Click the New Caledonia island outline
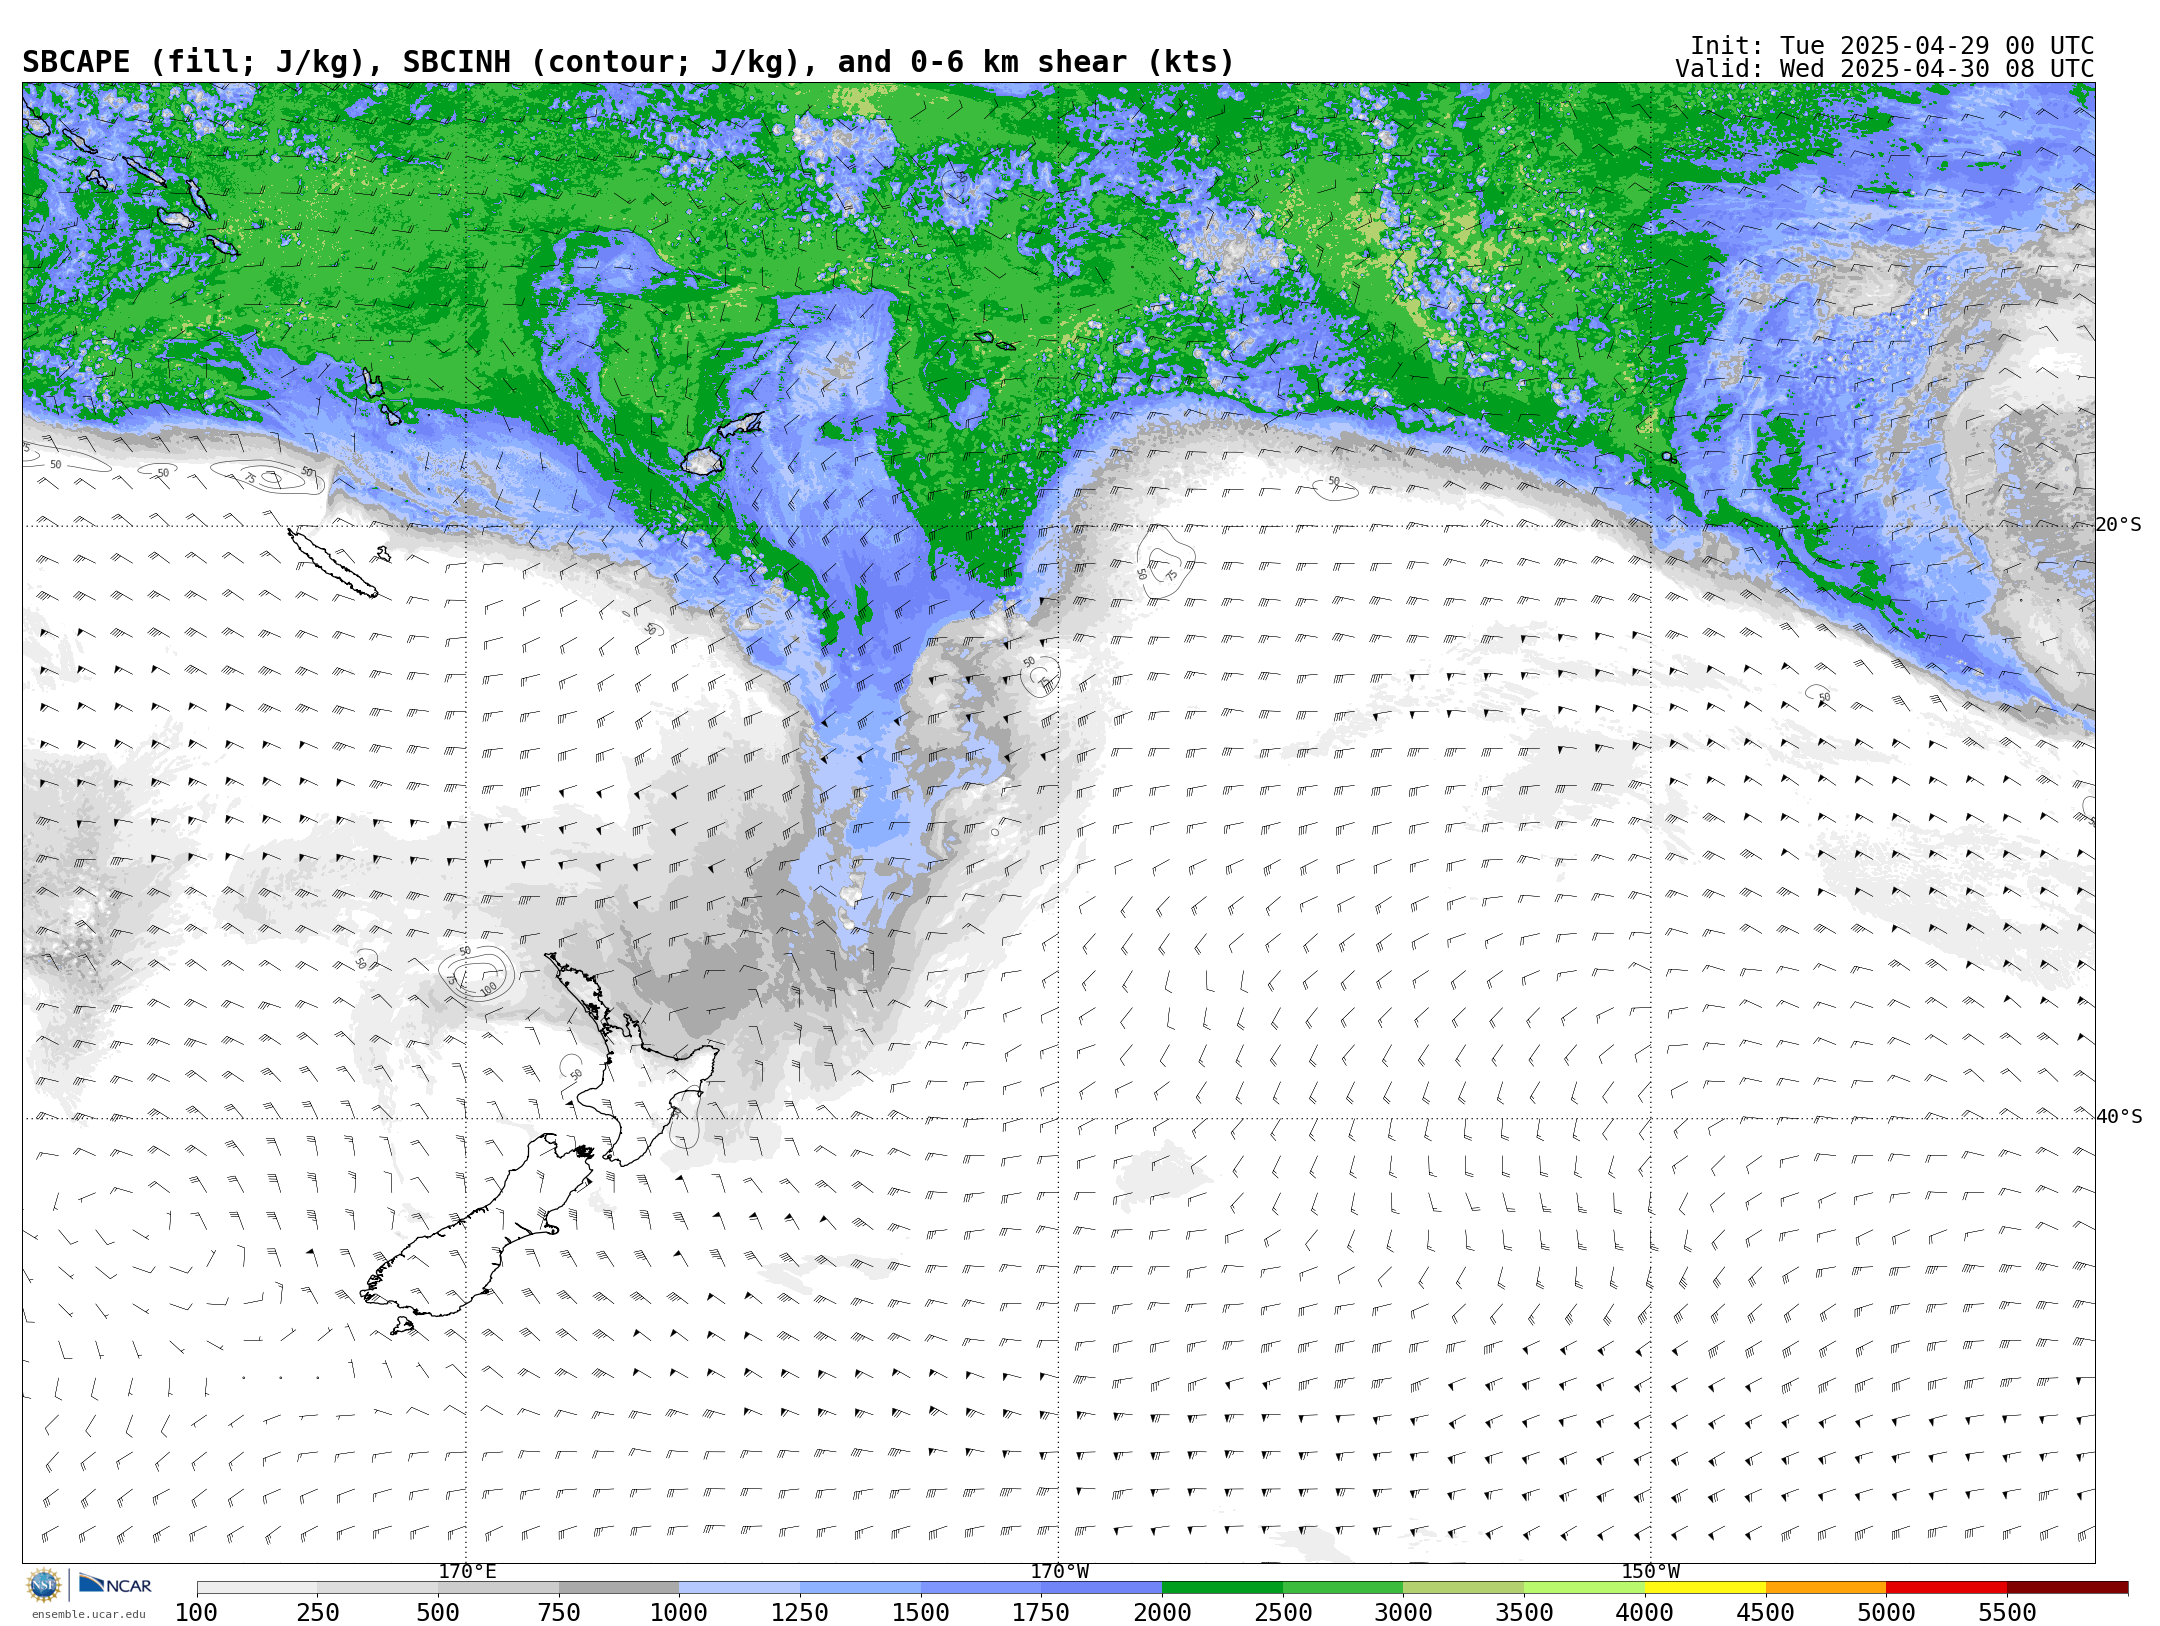 click(x=332, y=563)
